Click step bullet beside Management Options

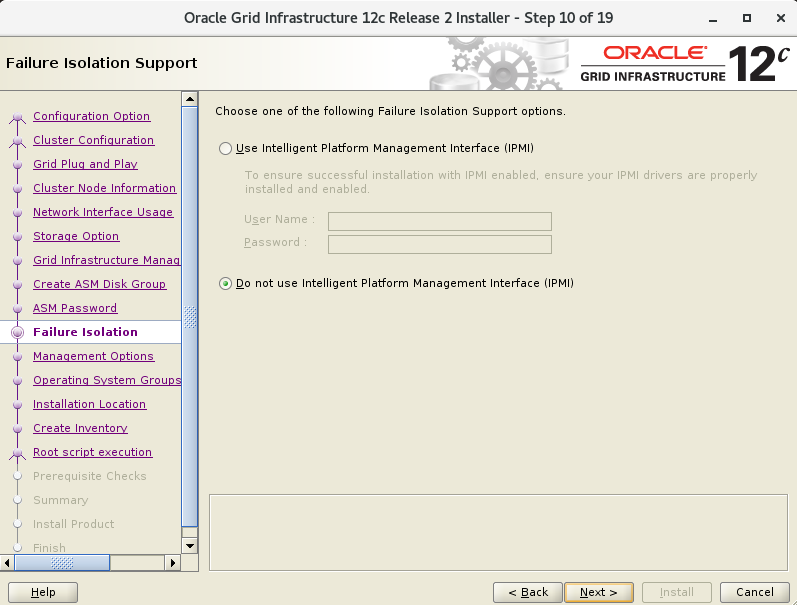17,356
